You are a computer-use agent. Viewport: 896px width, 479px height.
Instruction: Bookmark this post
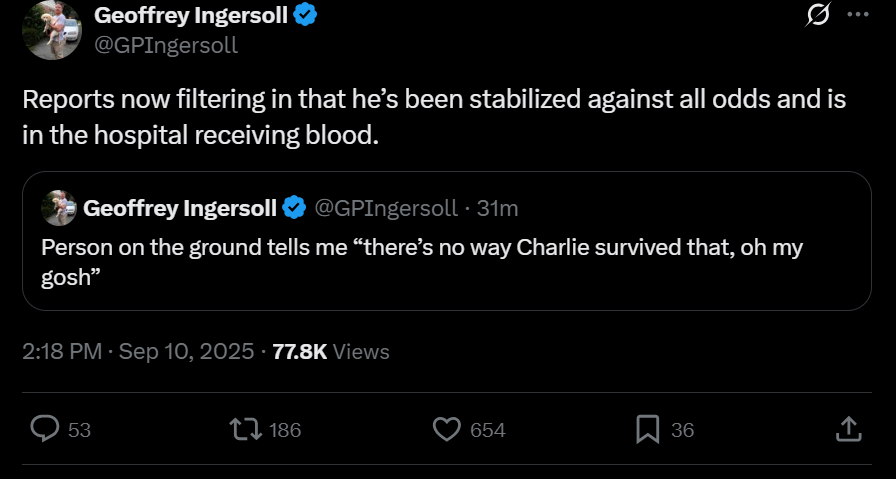point(647,429)
